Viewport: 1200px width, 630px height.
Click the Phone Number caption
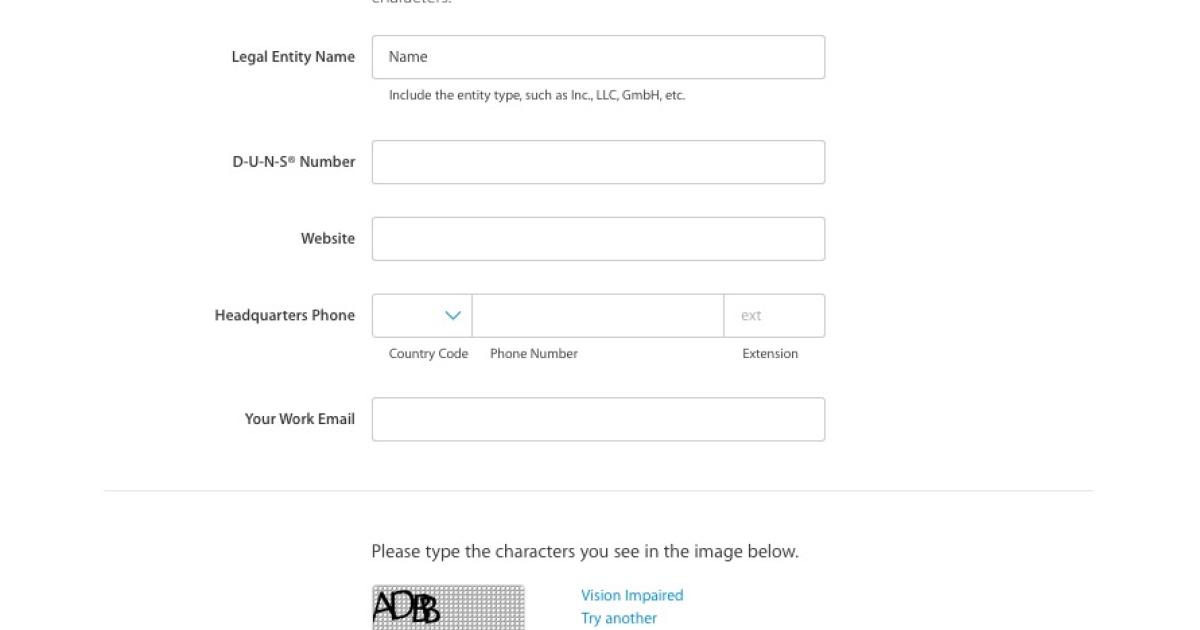pos(534,354)
